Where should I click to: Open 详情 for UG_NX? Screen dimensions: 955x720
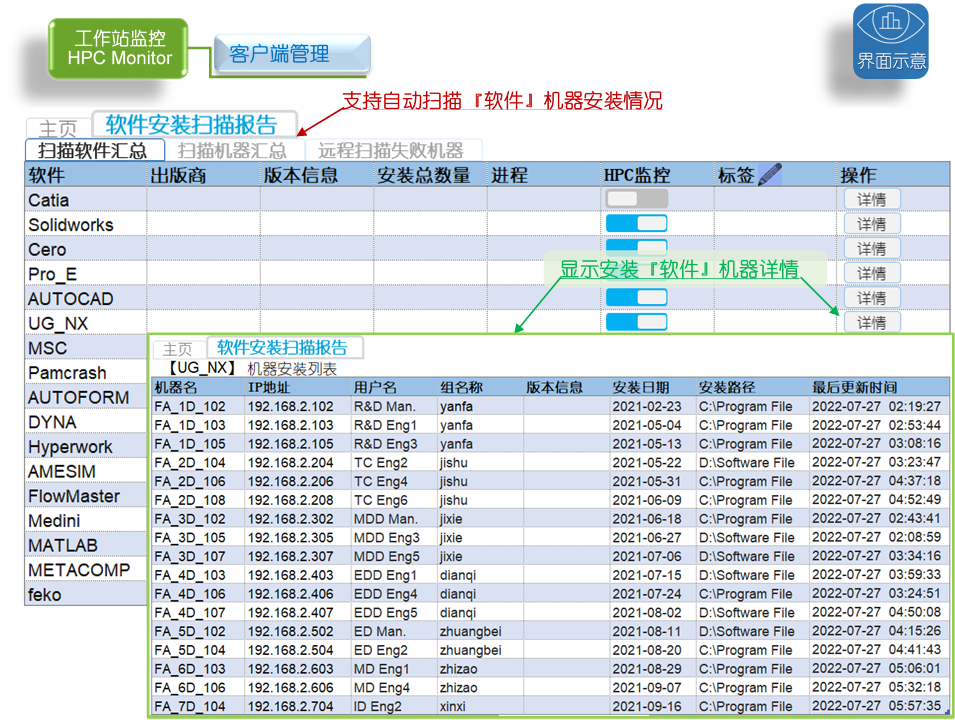tap(872, 323)
